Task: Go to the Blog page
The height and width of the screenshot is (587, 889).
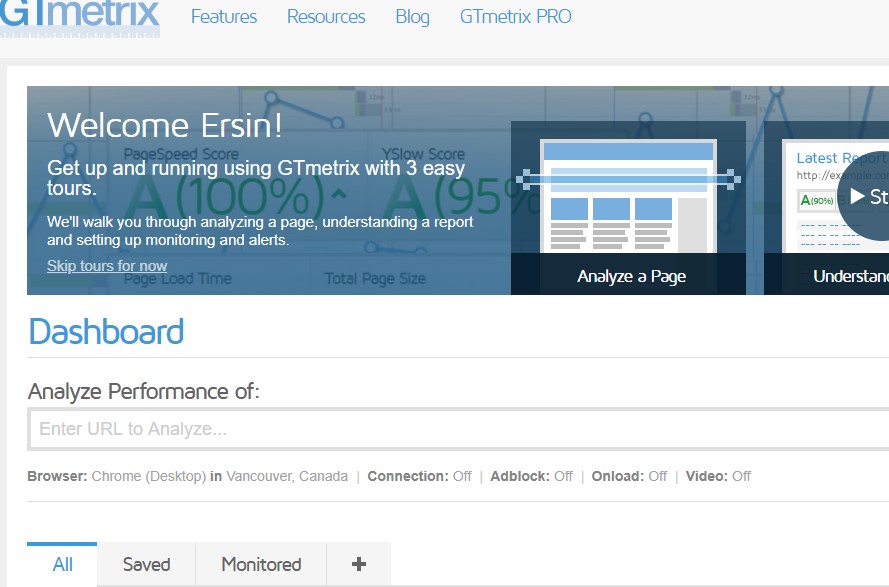Action: [x=412, y=17]
